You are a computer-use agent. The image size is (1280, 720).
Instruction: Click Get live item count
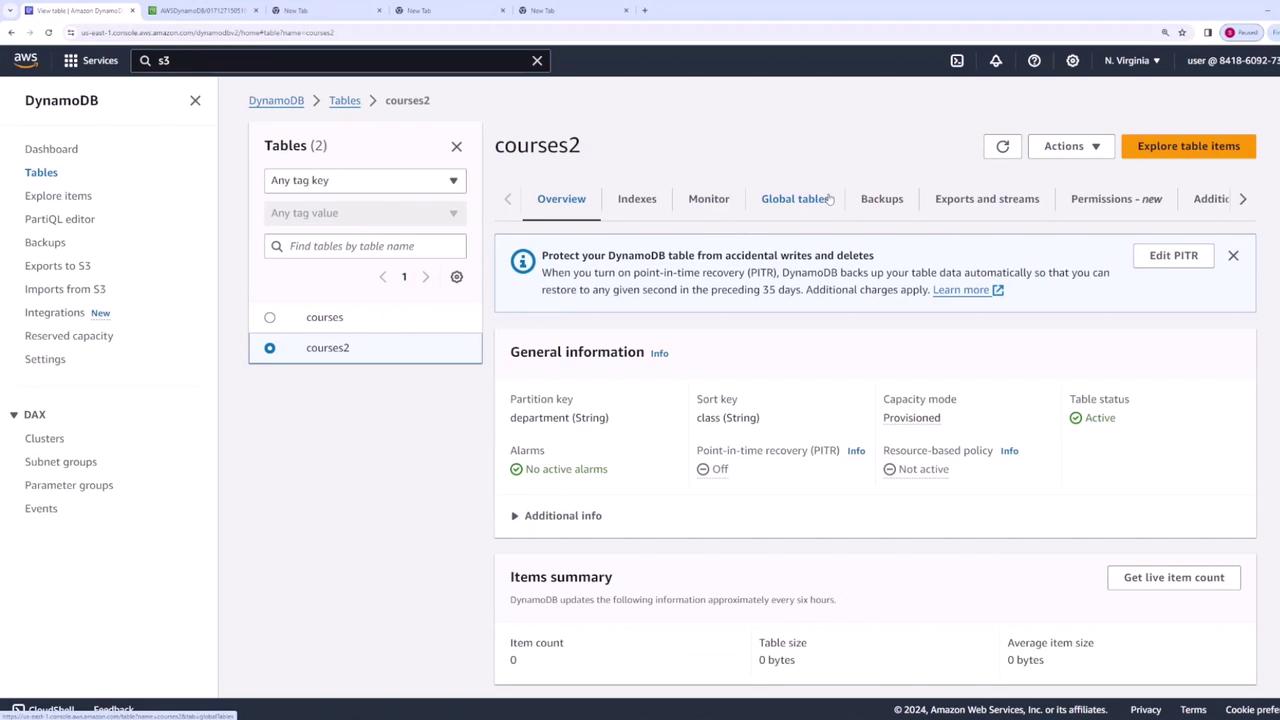[1174, 578]
